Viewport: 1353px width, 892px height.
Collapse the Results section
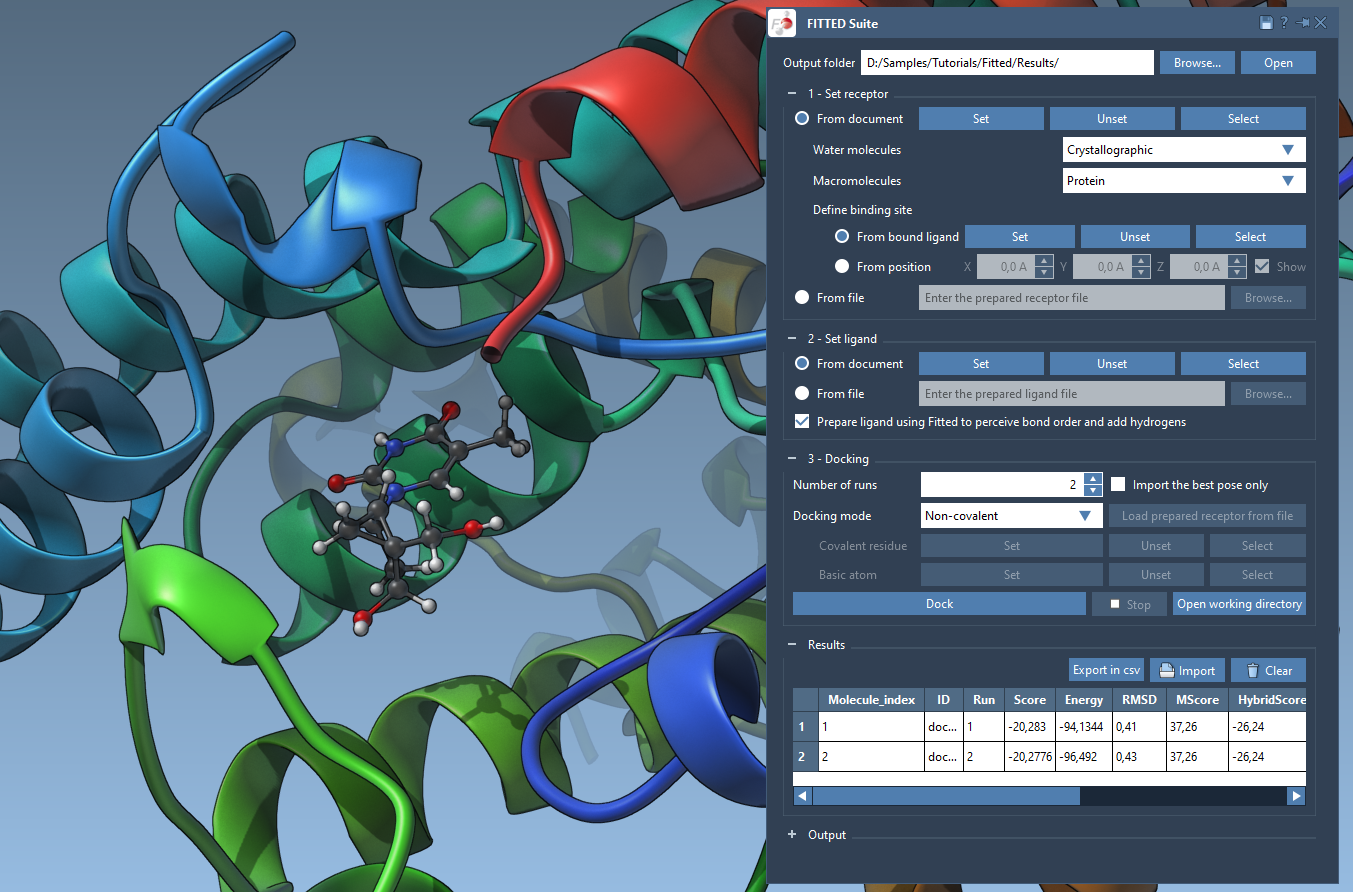tap(793, 645)
